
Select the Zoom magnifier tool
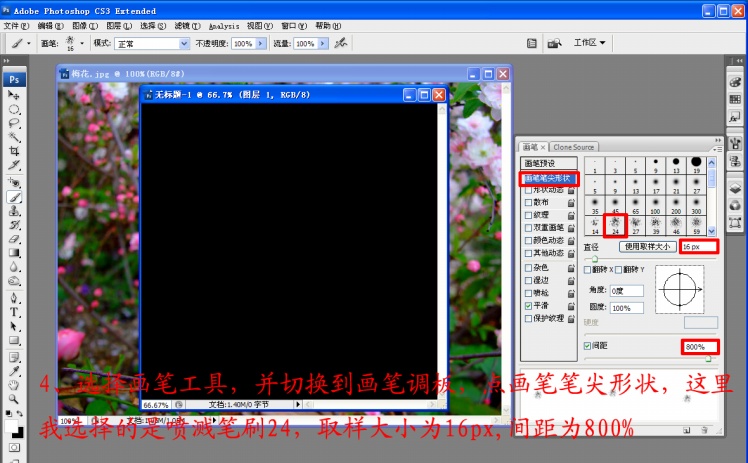pos(15,398)
